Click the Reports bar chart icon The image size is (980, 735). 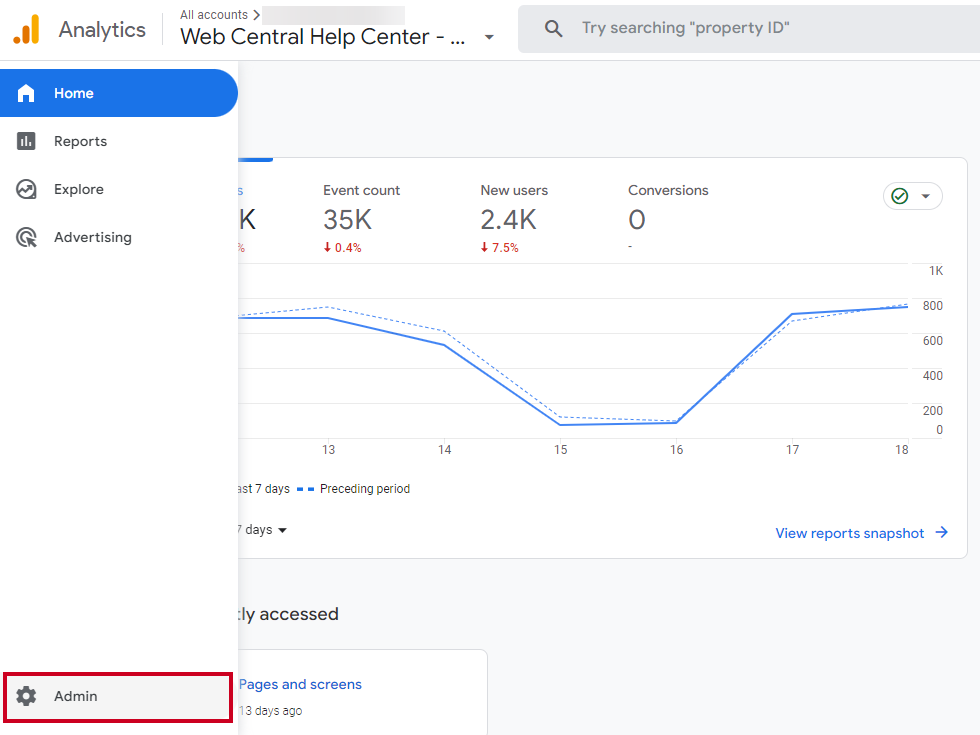[x=26, y=141]
